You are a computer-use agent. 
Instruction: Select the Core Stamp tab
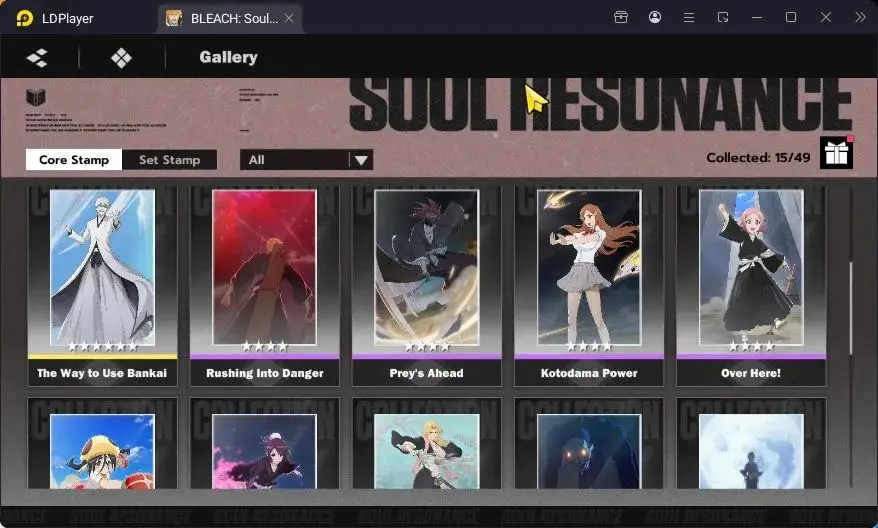tap(74, 160)
